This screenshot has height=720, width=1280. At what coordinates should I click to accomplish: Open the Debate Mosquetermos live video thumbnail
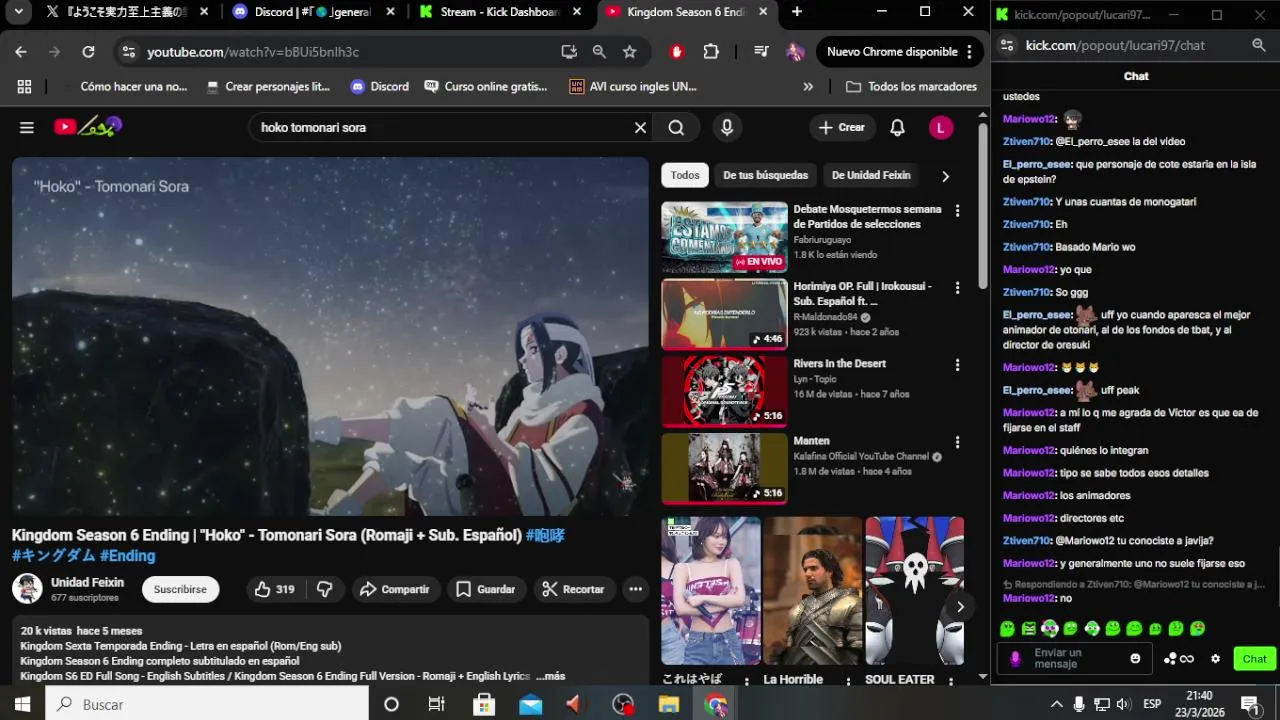pyautogui.click(x=724, y=237)
